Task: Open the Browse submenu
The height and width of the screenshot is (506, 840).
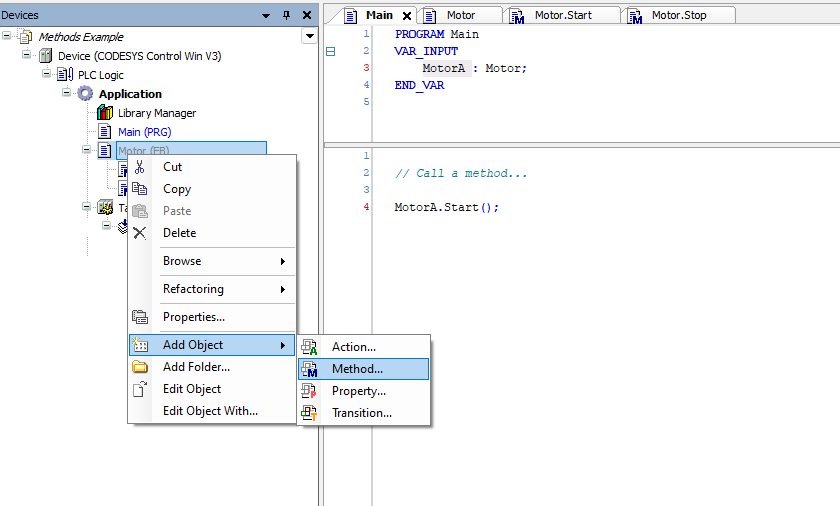Action: (212, 261)
